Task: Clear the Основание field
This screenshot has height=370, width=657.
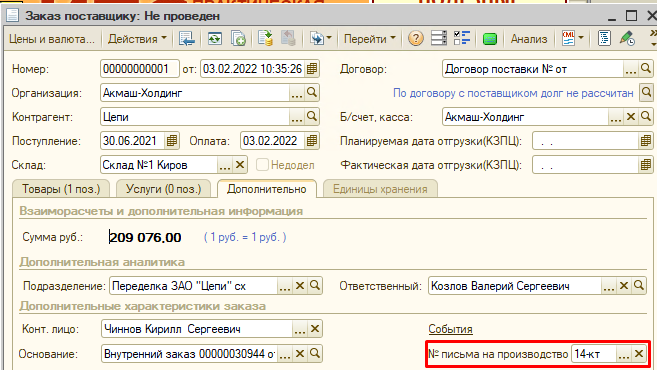Action: pyautogui.click(x=300, y=354)
